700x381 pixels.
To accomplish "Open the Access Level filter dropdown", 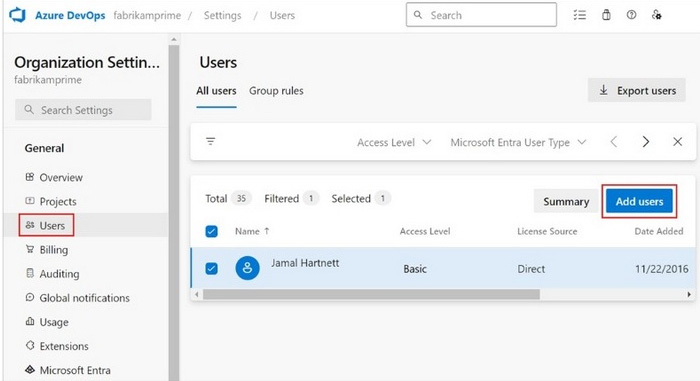I will [x=394, y=142].
